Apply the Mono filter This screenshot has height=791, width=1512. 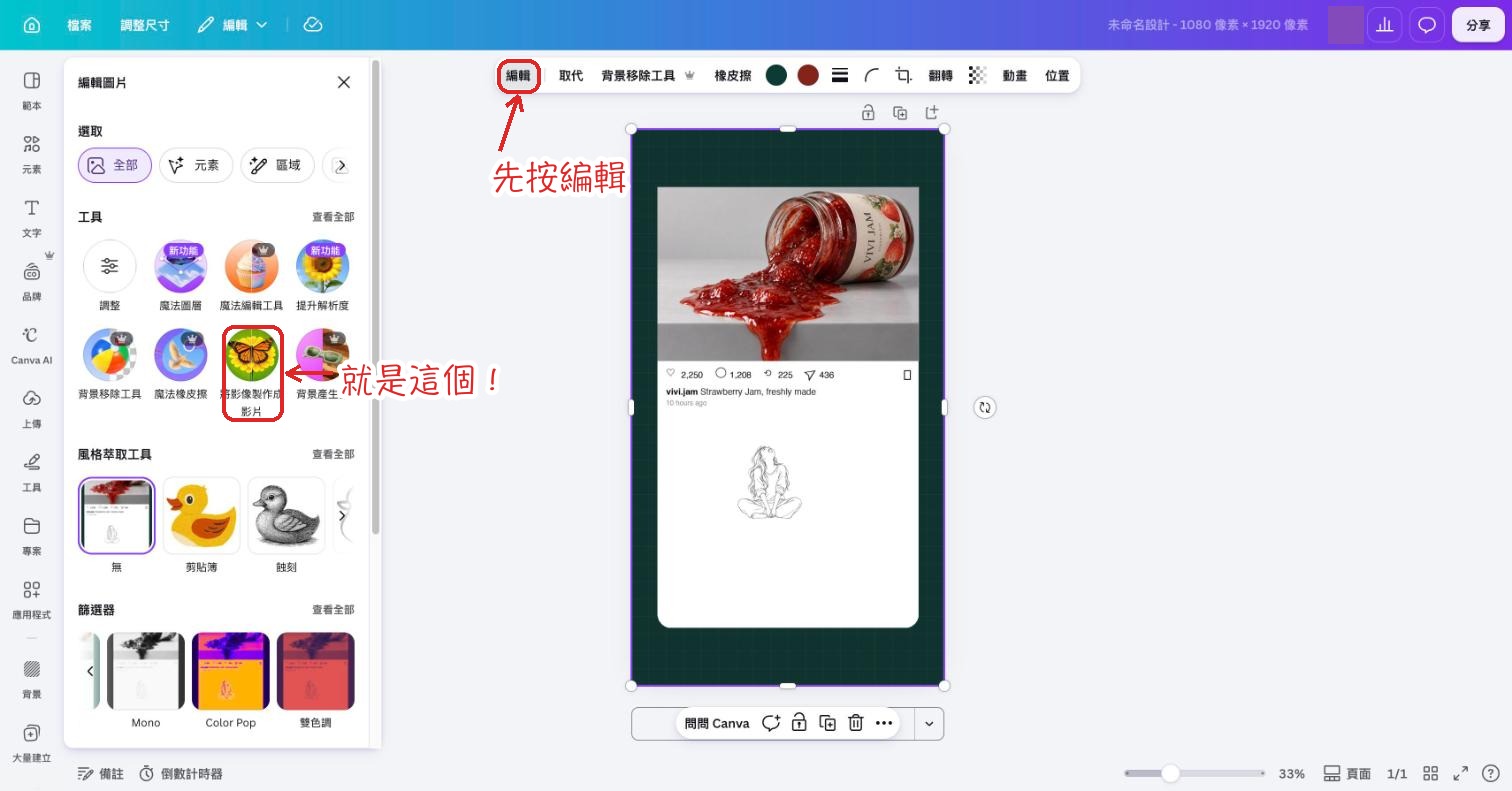click(x=146, y=671)
